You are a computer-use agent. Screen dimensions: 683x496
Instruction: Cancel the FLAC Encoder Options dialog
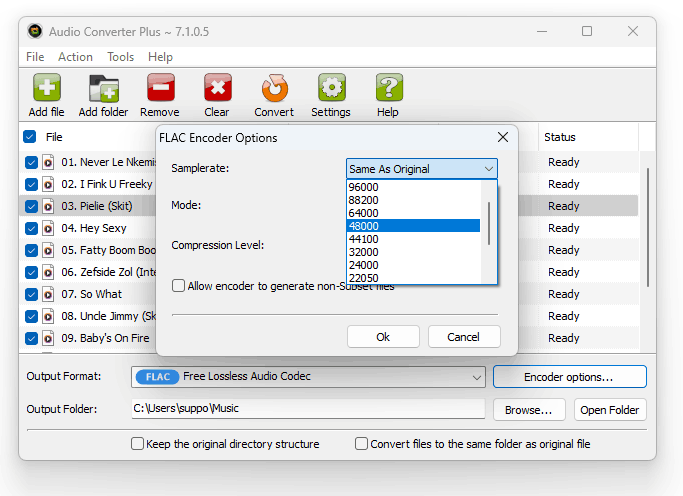click(x=464, y=337)
